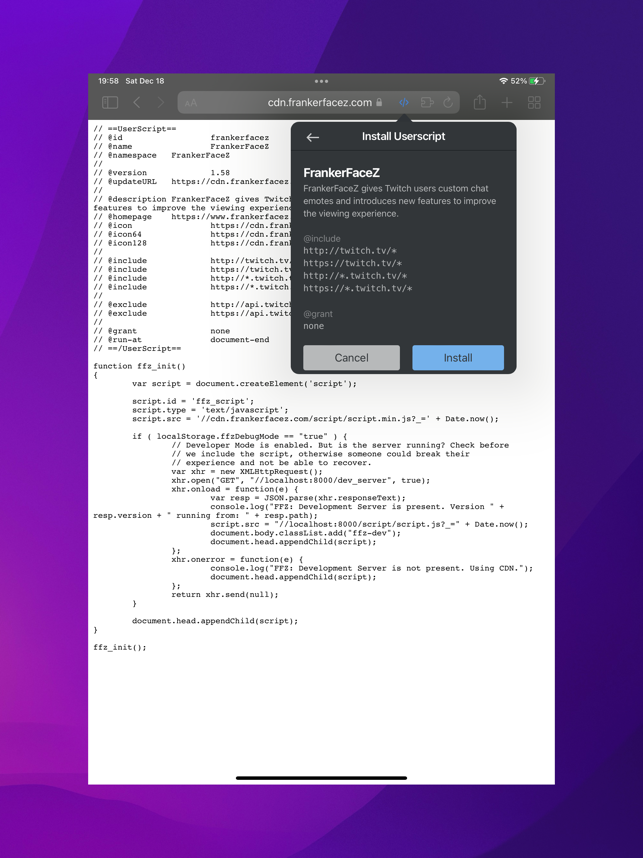Click the home indicator bar at the bottom
The width and height of the screenshot is (643, 858).
pyautogui.click(x=321, y=778)
